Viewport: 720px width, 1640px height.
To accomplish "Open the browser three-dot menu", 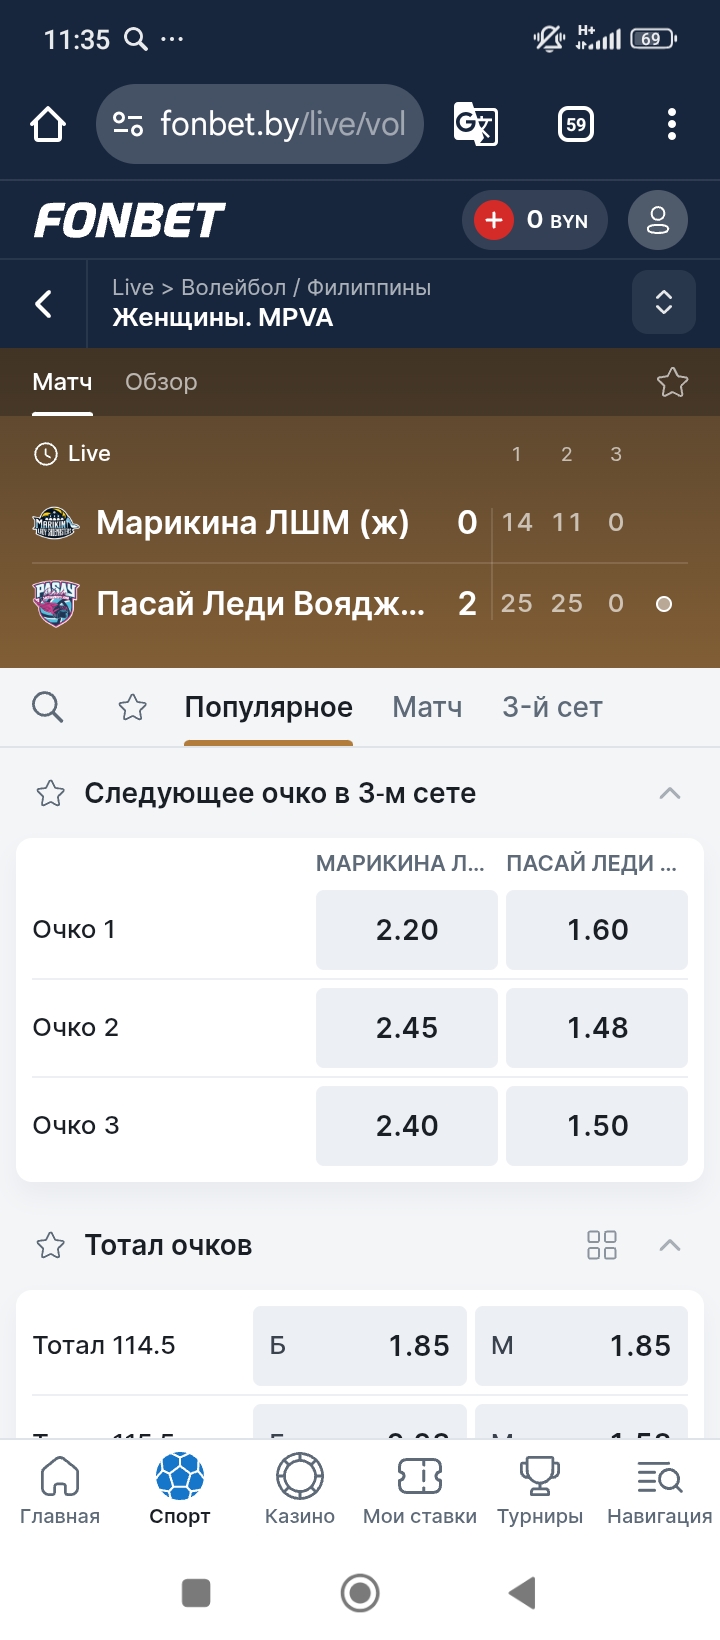I will pos(672,125).
